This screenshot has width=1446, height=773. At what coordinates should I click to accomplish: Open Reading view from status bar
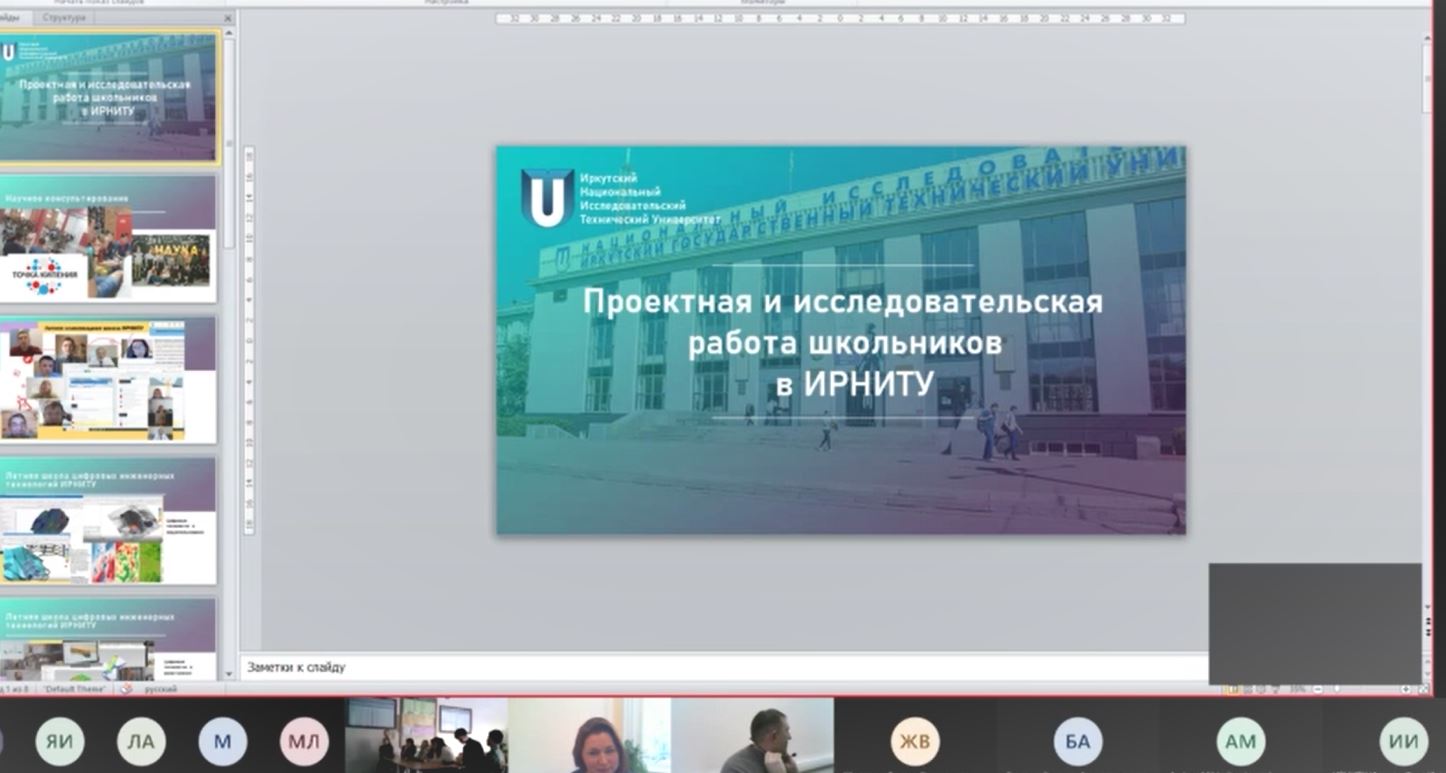[x=1261, y=689]
